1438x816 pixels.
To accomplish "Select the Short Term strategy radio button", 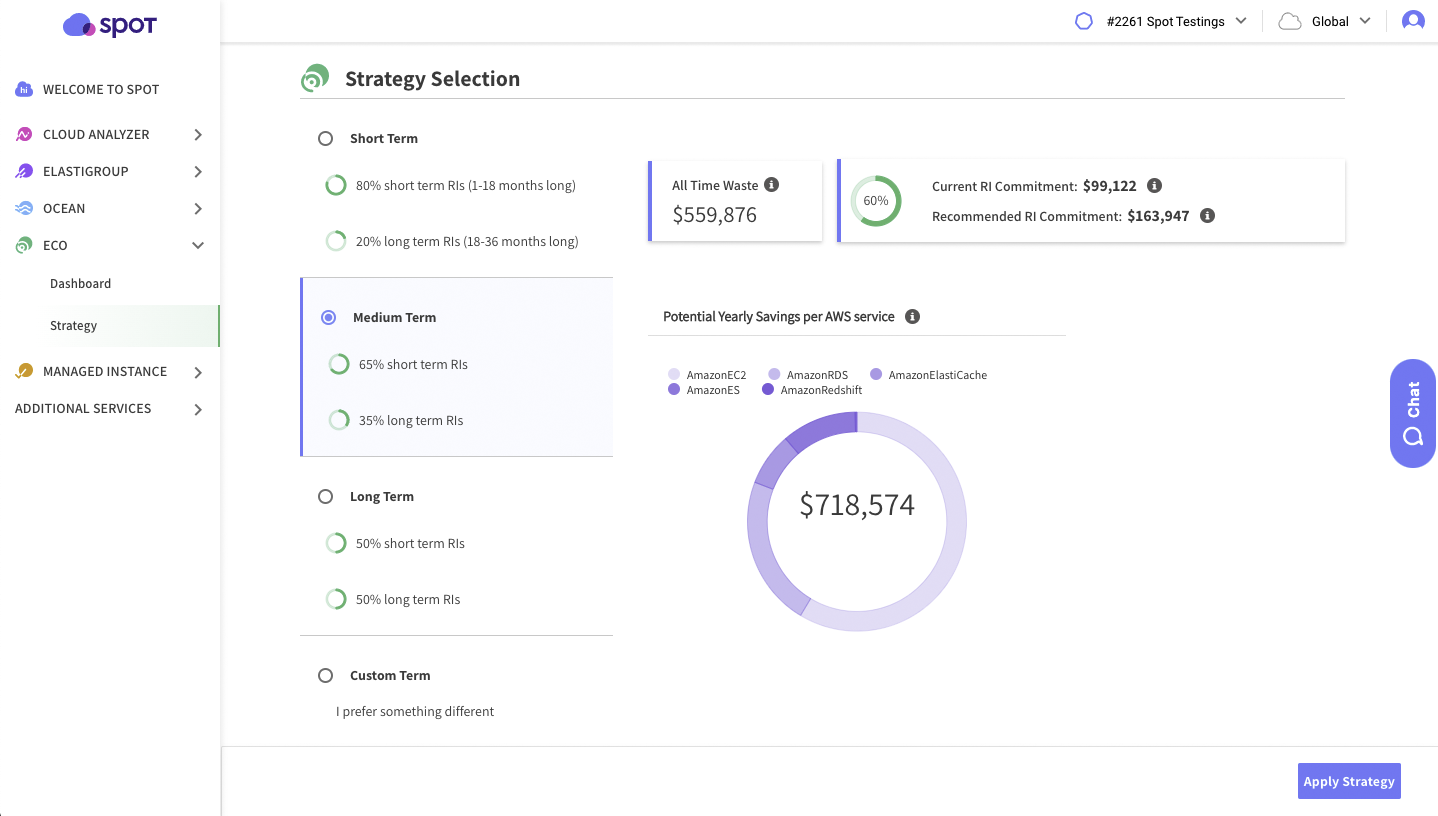I will coord(325,139).
